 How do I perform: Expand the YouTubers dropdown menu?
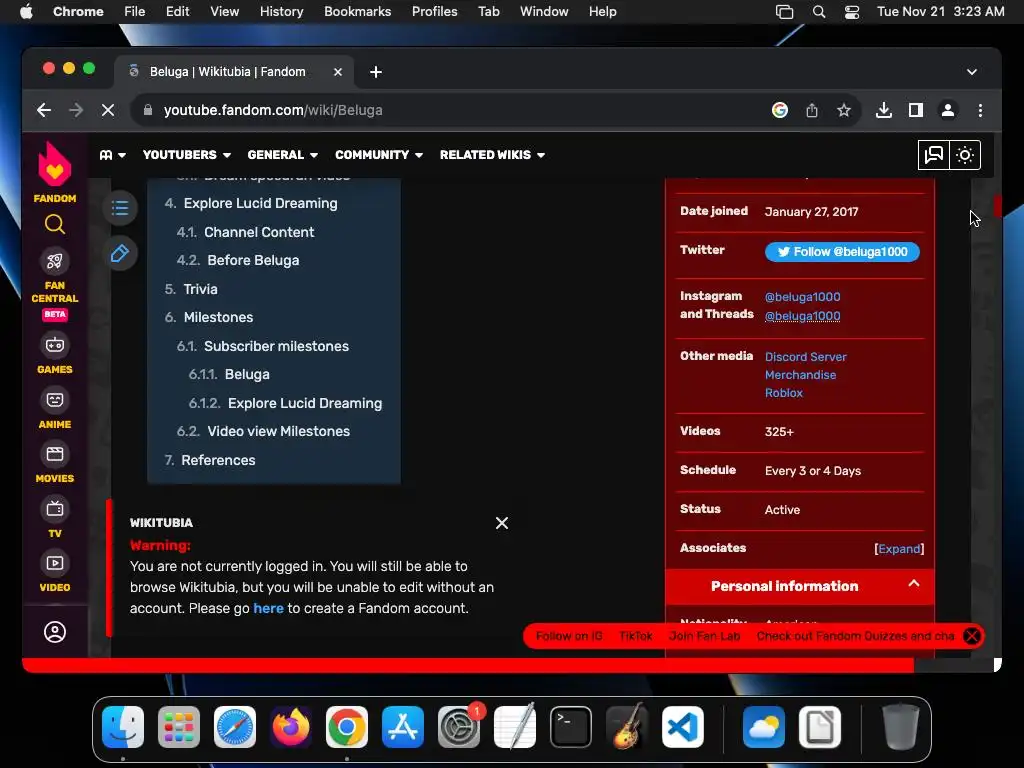187,155
